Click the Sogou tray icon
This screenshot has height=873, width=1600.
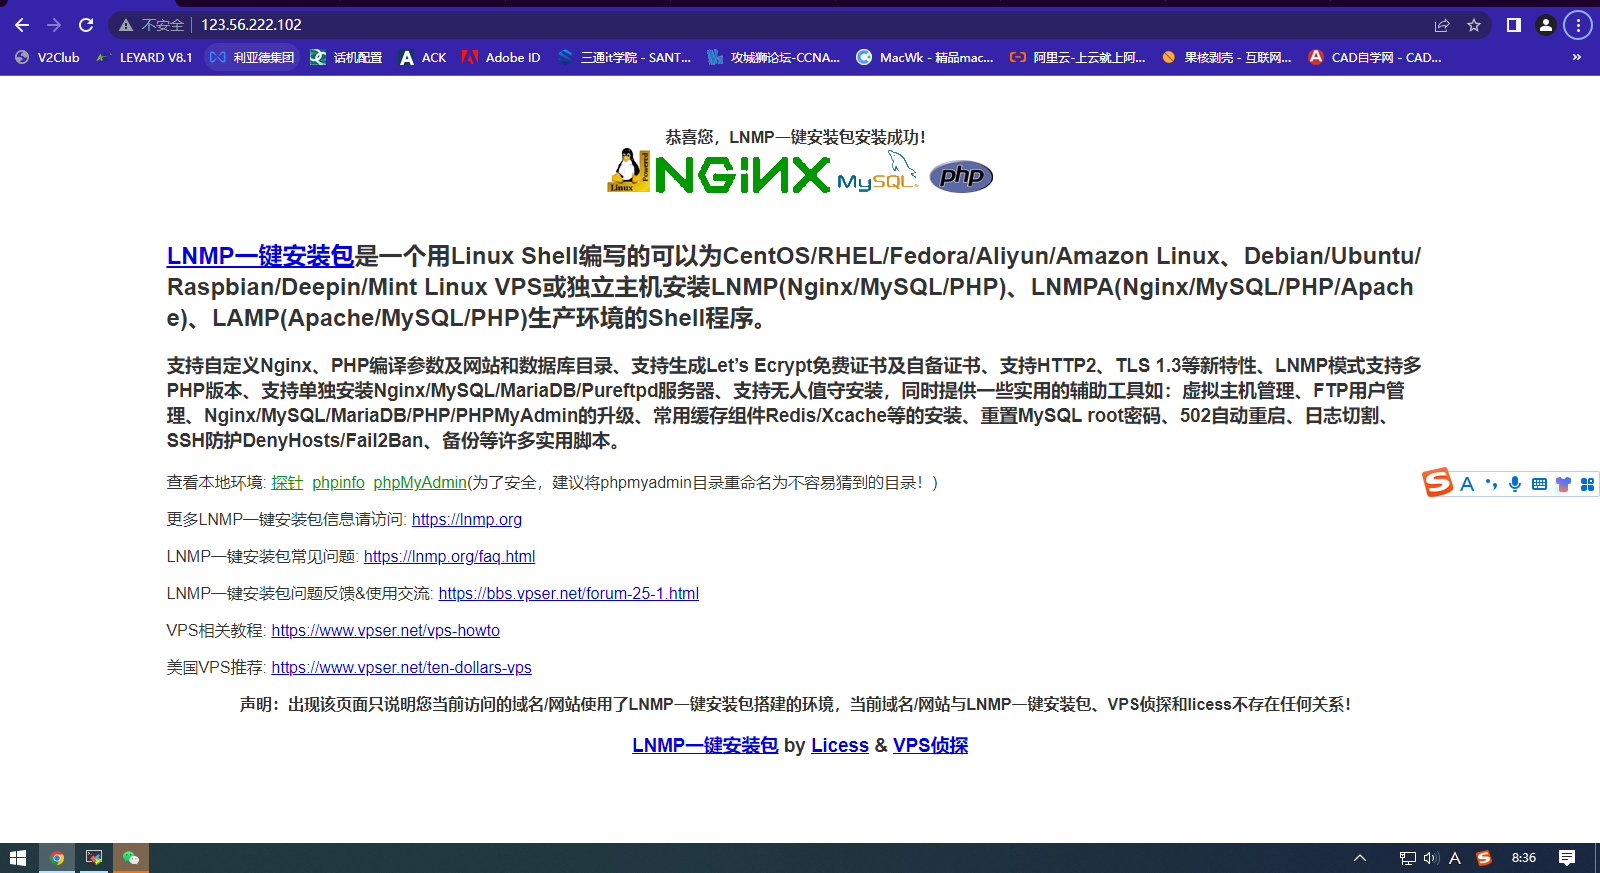click(1484, 858)
